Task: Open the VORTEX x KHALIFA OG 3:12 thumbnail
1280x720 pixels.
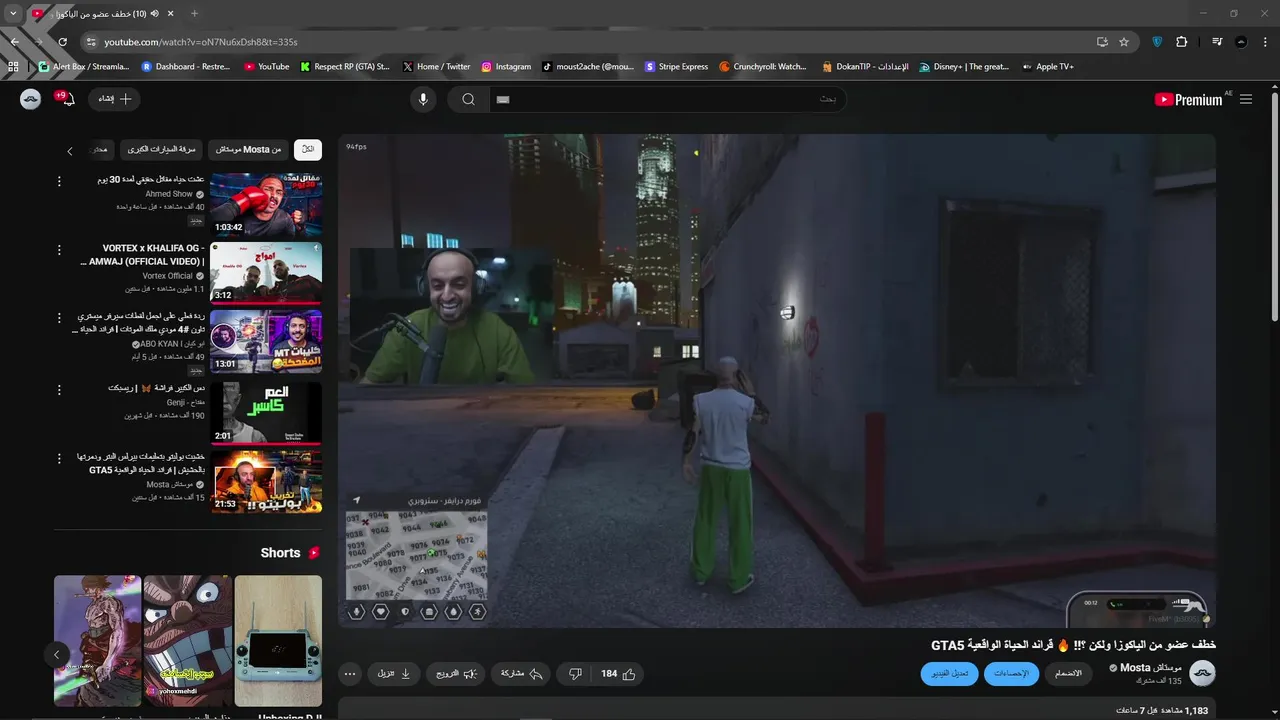Action: (266, 273)
